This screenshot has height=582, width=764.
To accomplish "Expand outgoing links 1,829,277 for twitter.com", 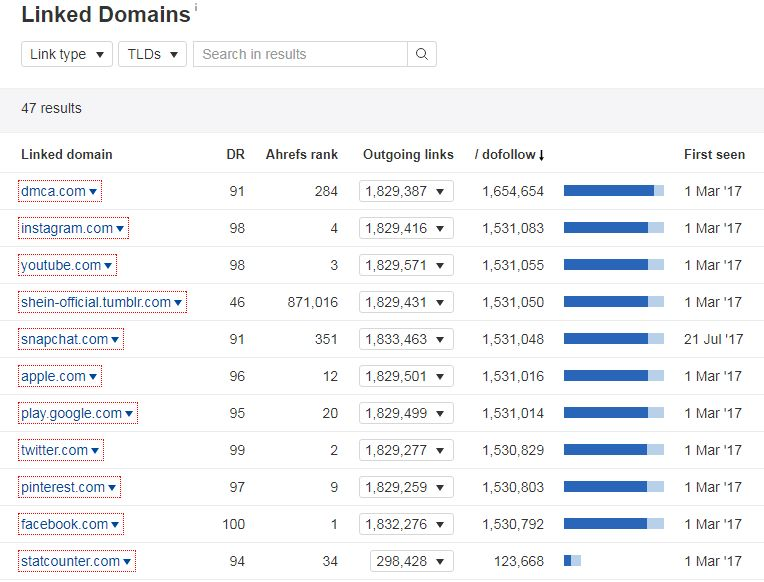I will (406, 450).
